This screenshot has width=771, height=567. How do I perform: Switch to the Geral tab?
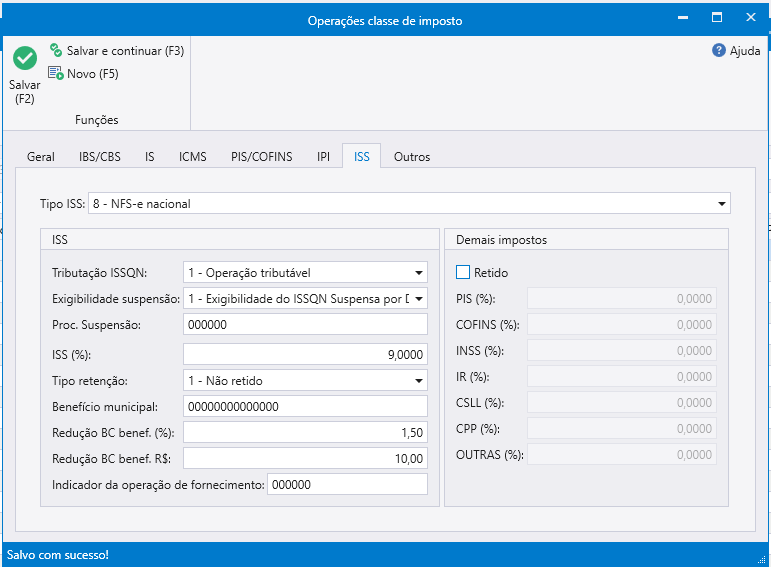(x=41, y=157)
